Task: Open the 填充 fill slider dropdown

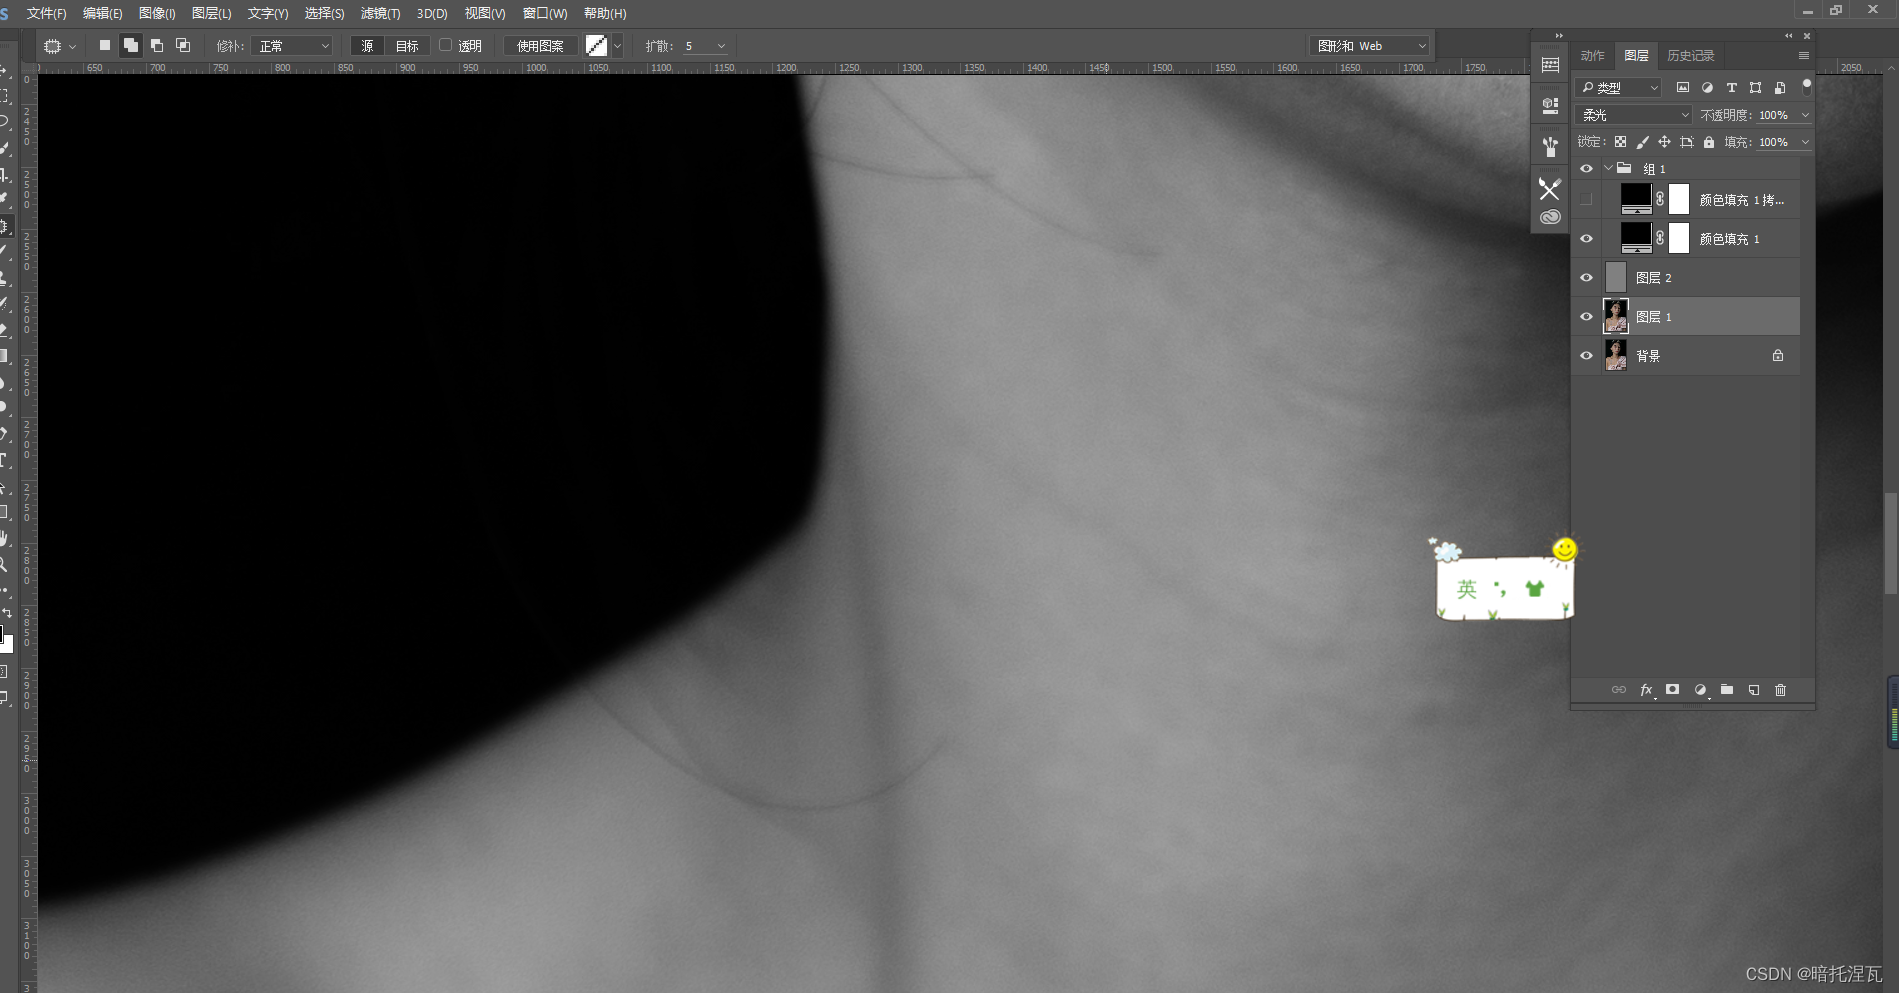Action: click(1805, 142)
